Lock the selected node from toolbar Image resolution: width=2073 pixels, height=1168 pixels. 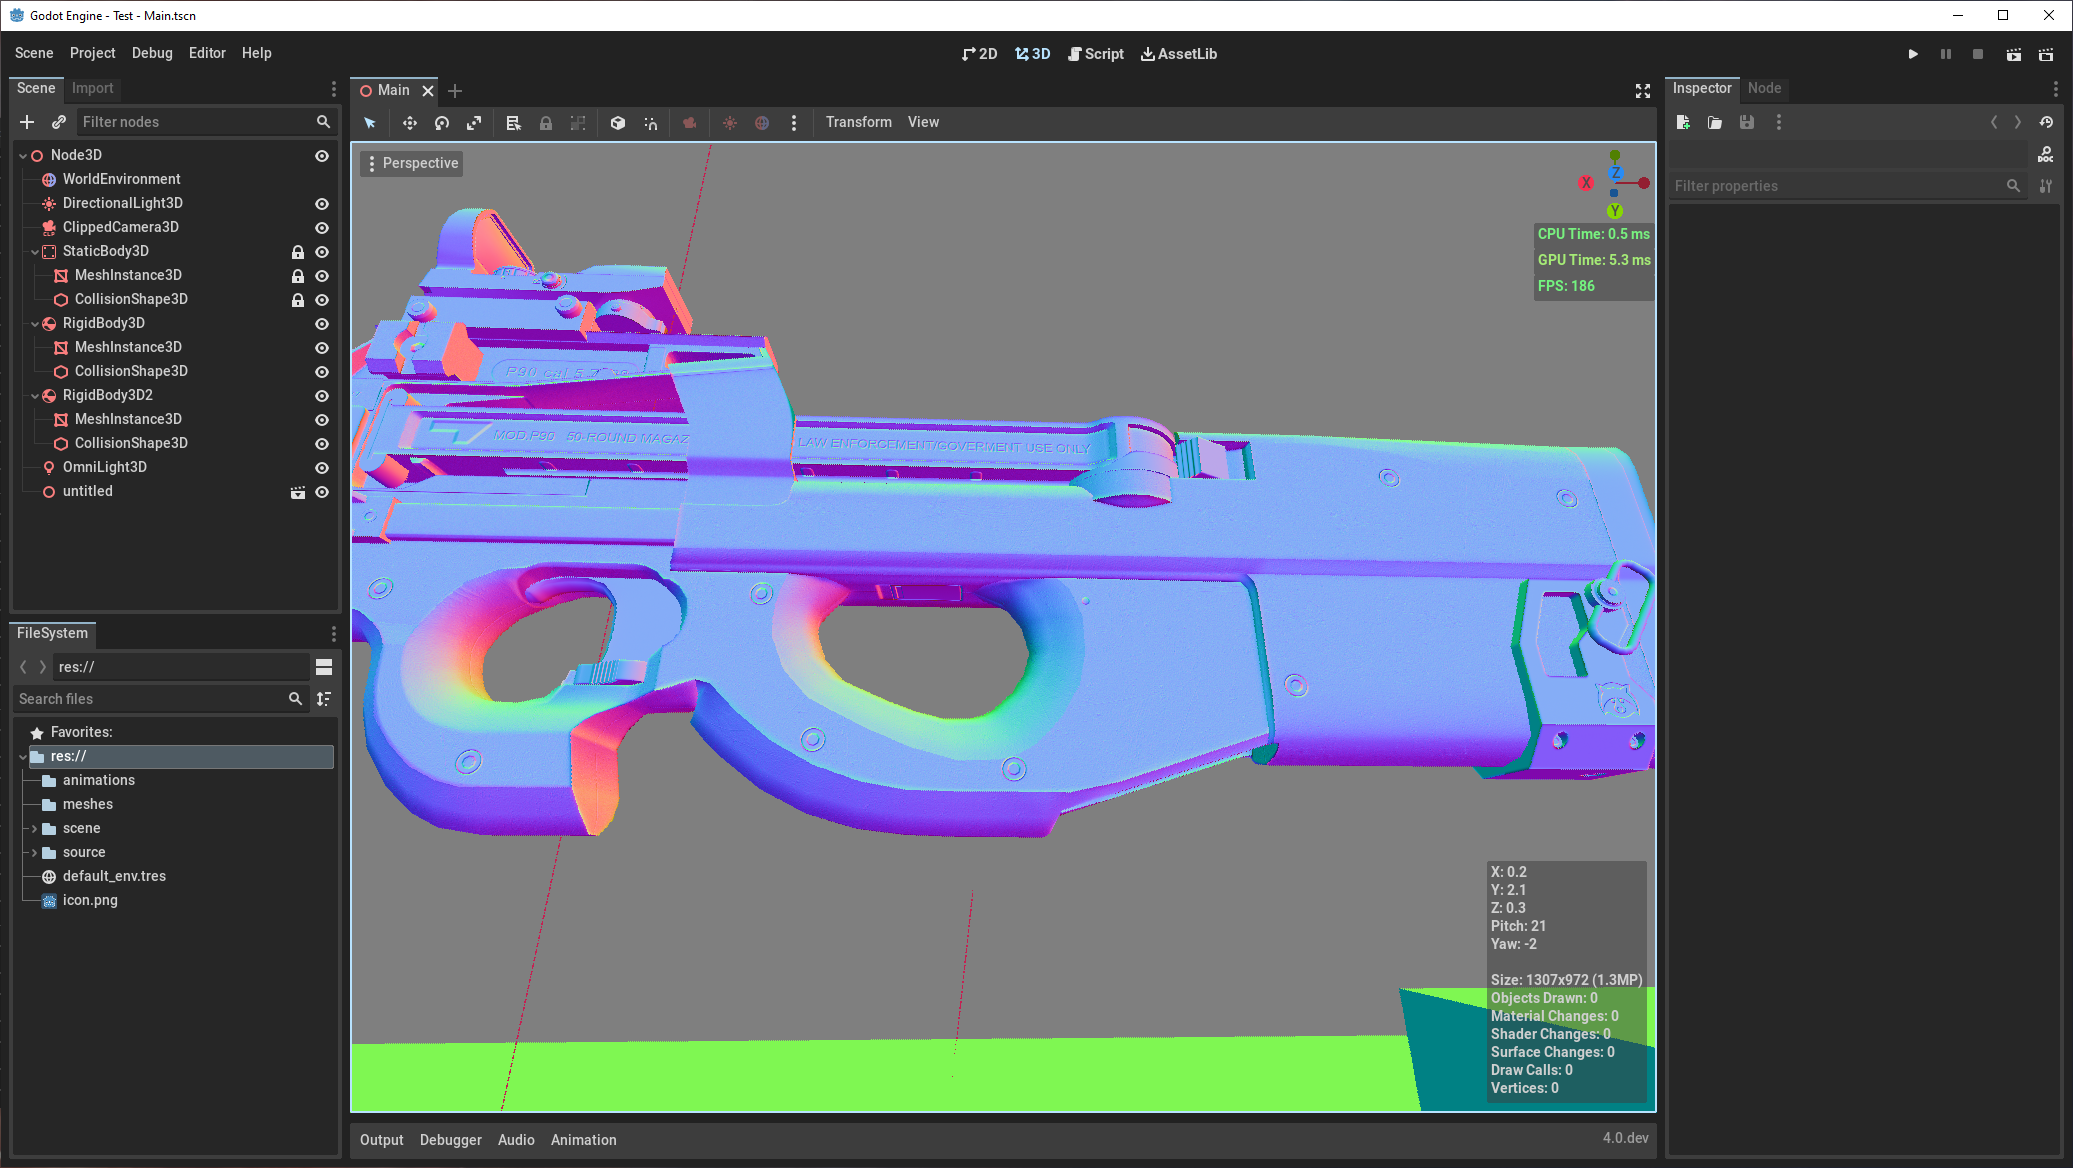[x=546, y=122]
